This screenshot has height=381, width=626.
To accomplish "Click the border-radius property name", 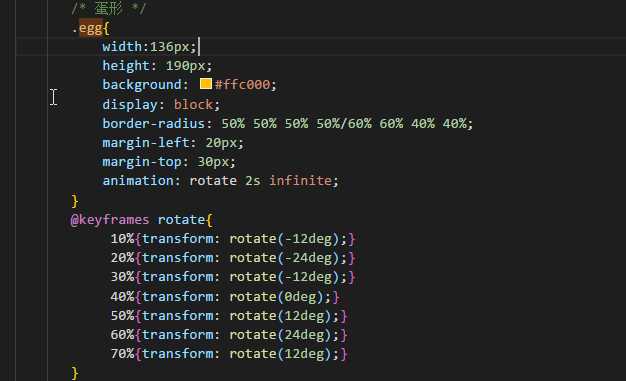I will [153, 123].
